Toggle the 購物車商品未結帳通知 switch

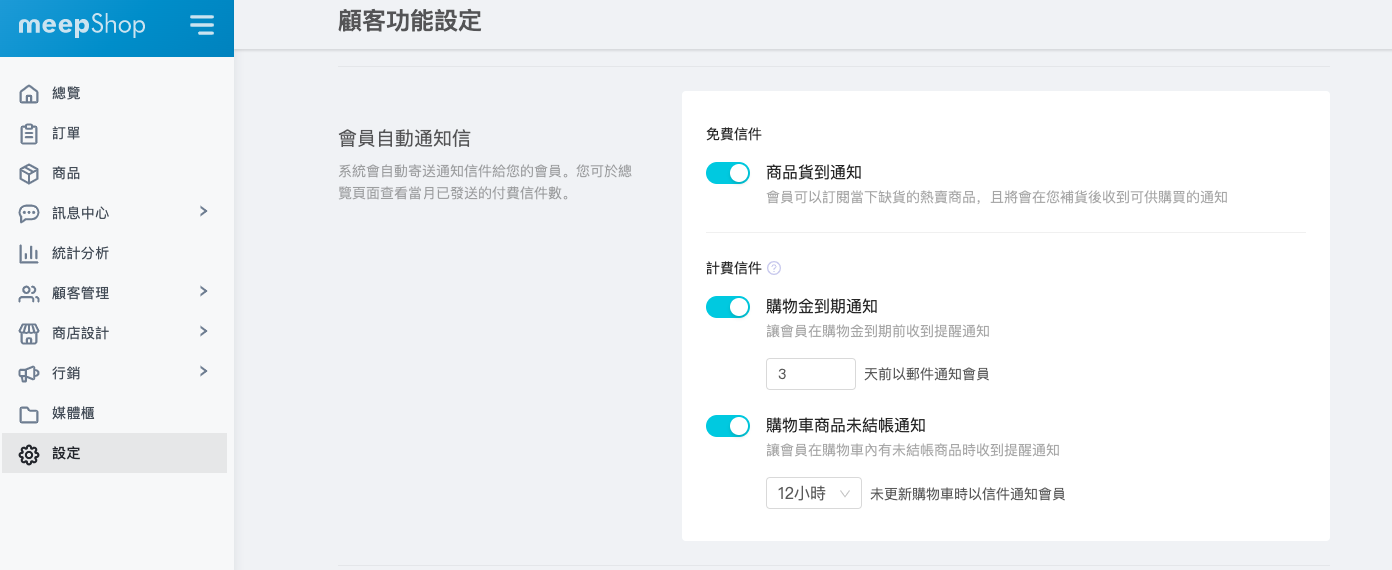pos(728,426)
